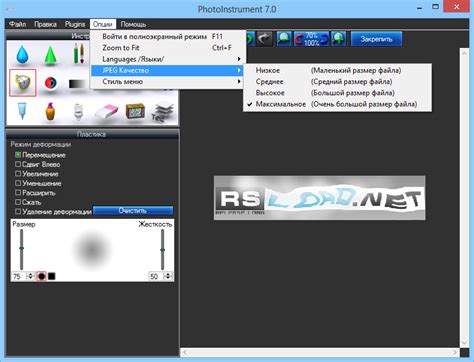This screenshot has height=362, width=474.
Task: Select the green cone Sharpen tool
Action: click(x=50, y=55)
